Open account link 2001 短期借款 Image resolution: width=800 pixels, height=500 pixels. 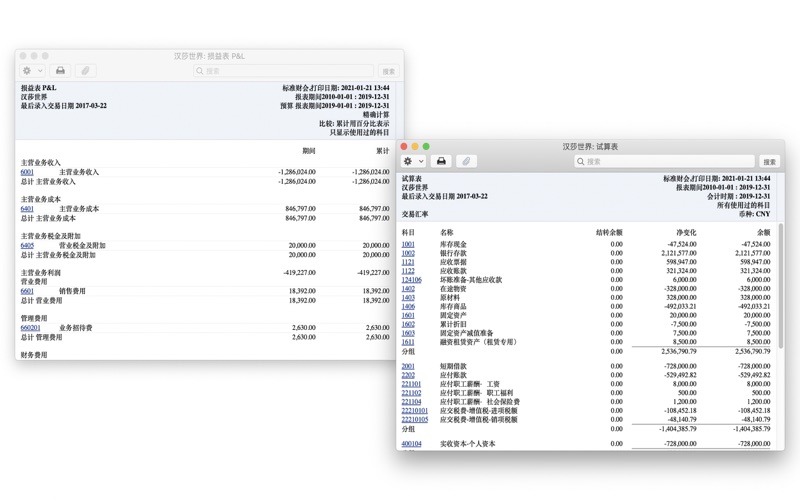point(408,366)
